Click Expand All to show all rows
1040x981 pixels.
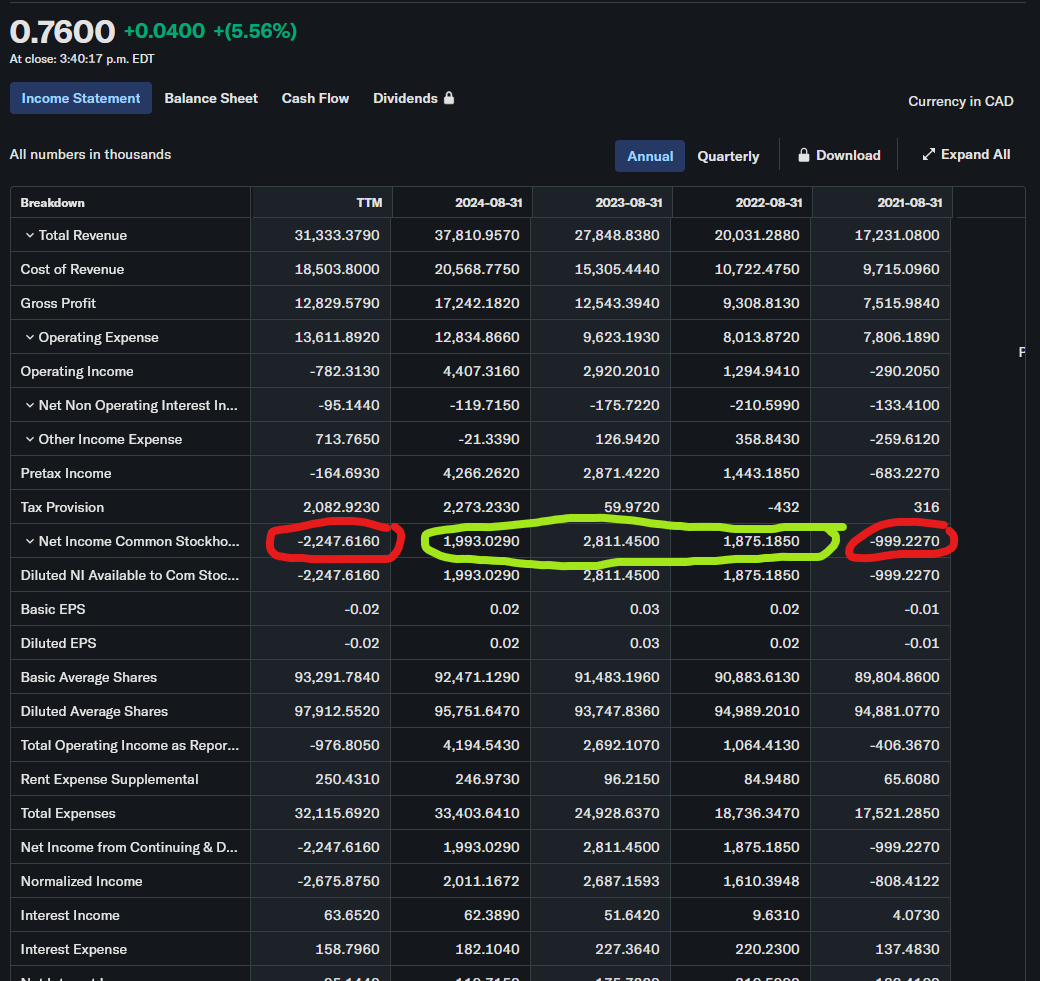[x=975, y=154]
